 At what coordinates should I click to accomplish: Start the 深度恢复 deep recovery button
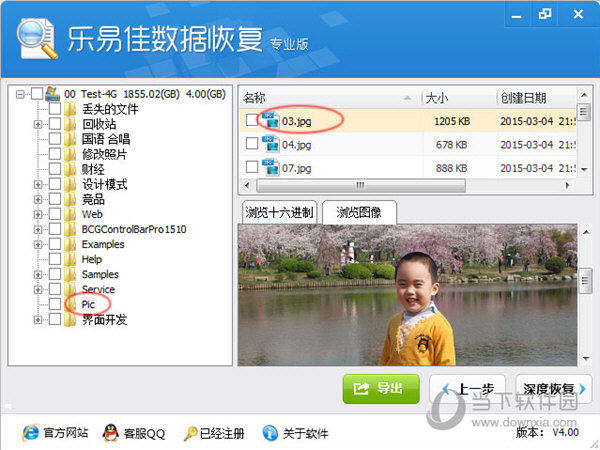pyautogui.click(x=553, y=389)
